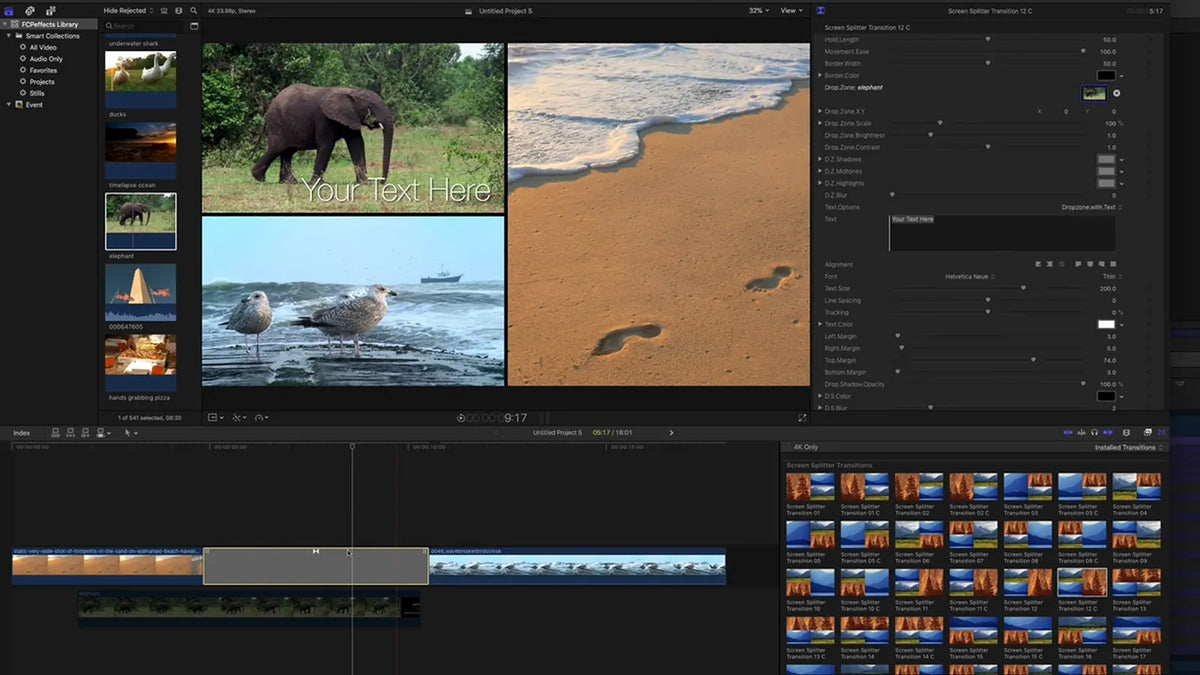Viewport: 1200px width, 675px height.
Task: Select the elephant connected clip in timeline
Action: click(249, 607)
